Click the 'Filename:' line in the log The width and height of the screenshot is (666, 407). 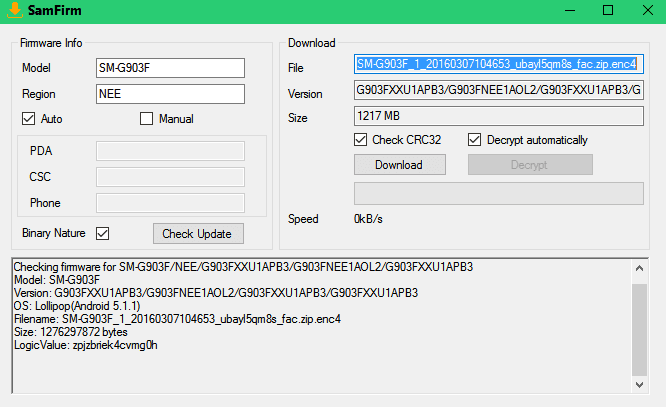point(177,319)
